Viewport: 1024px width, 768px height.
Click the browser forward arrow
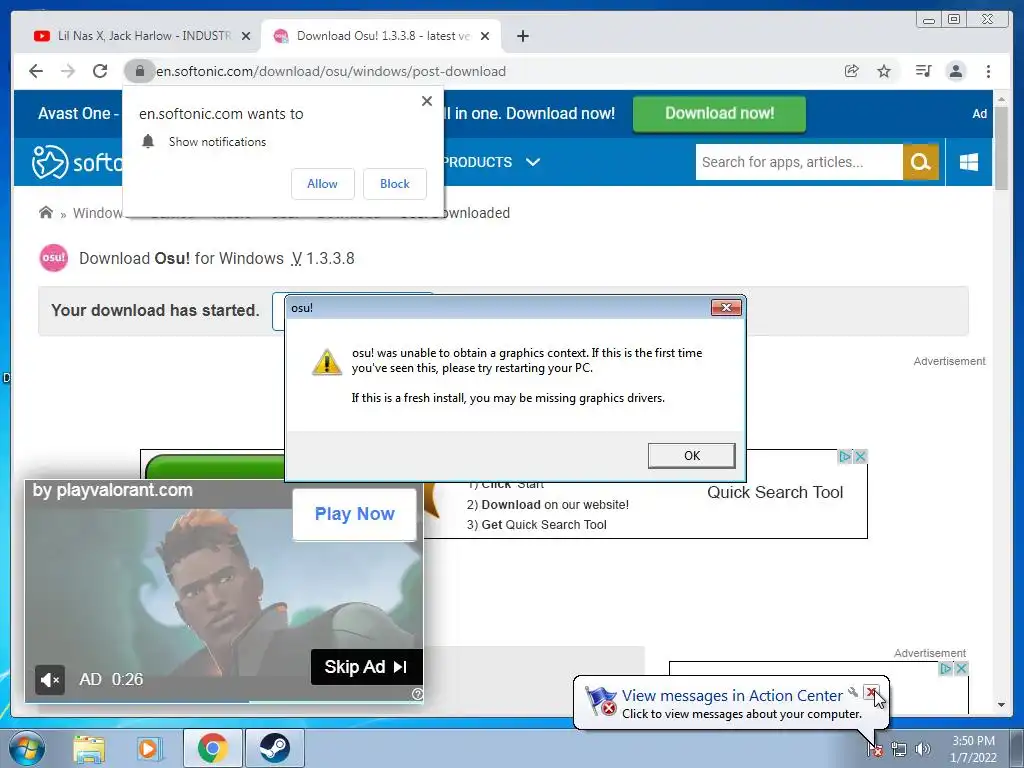[x=68, y=71]
